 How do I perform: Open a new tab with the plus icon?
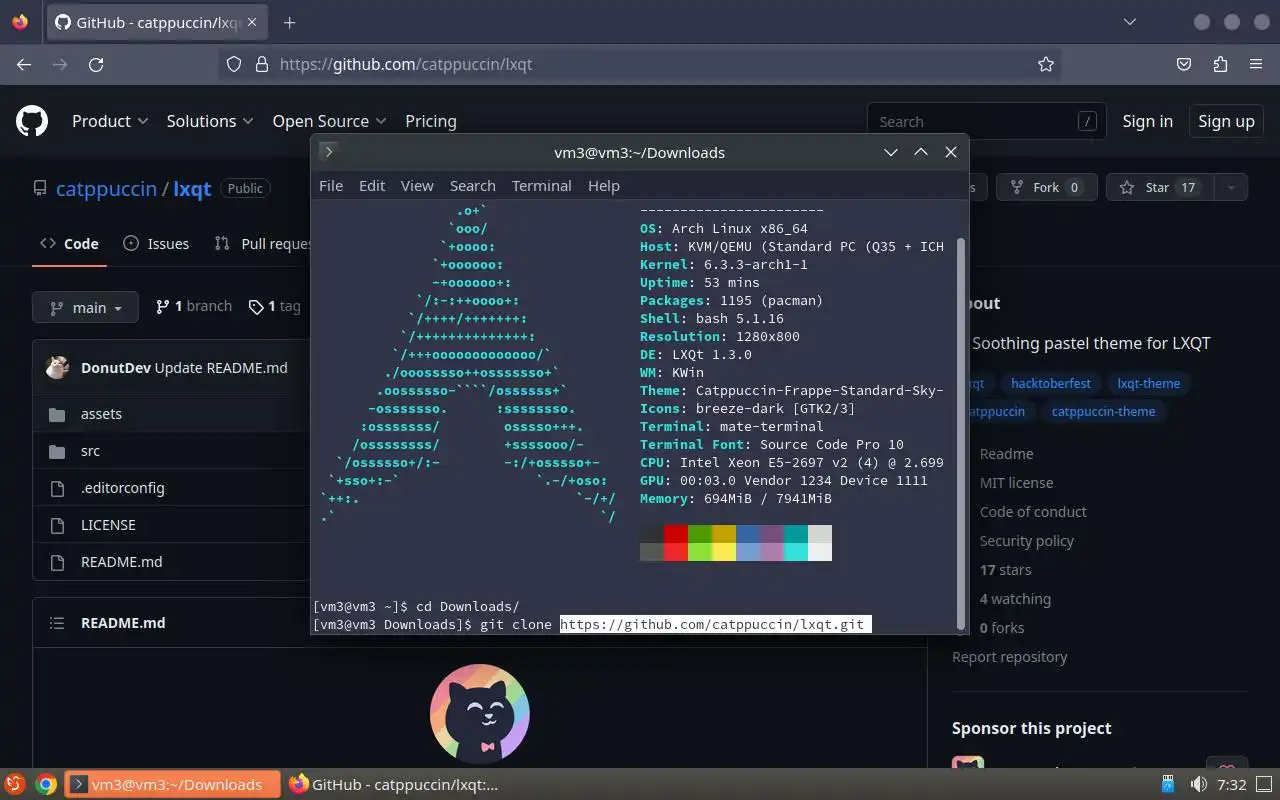(x=290, y=22)
